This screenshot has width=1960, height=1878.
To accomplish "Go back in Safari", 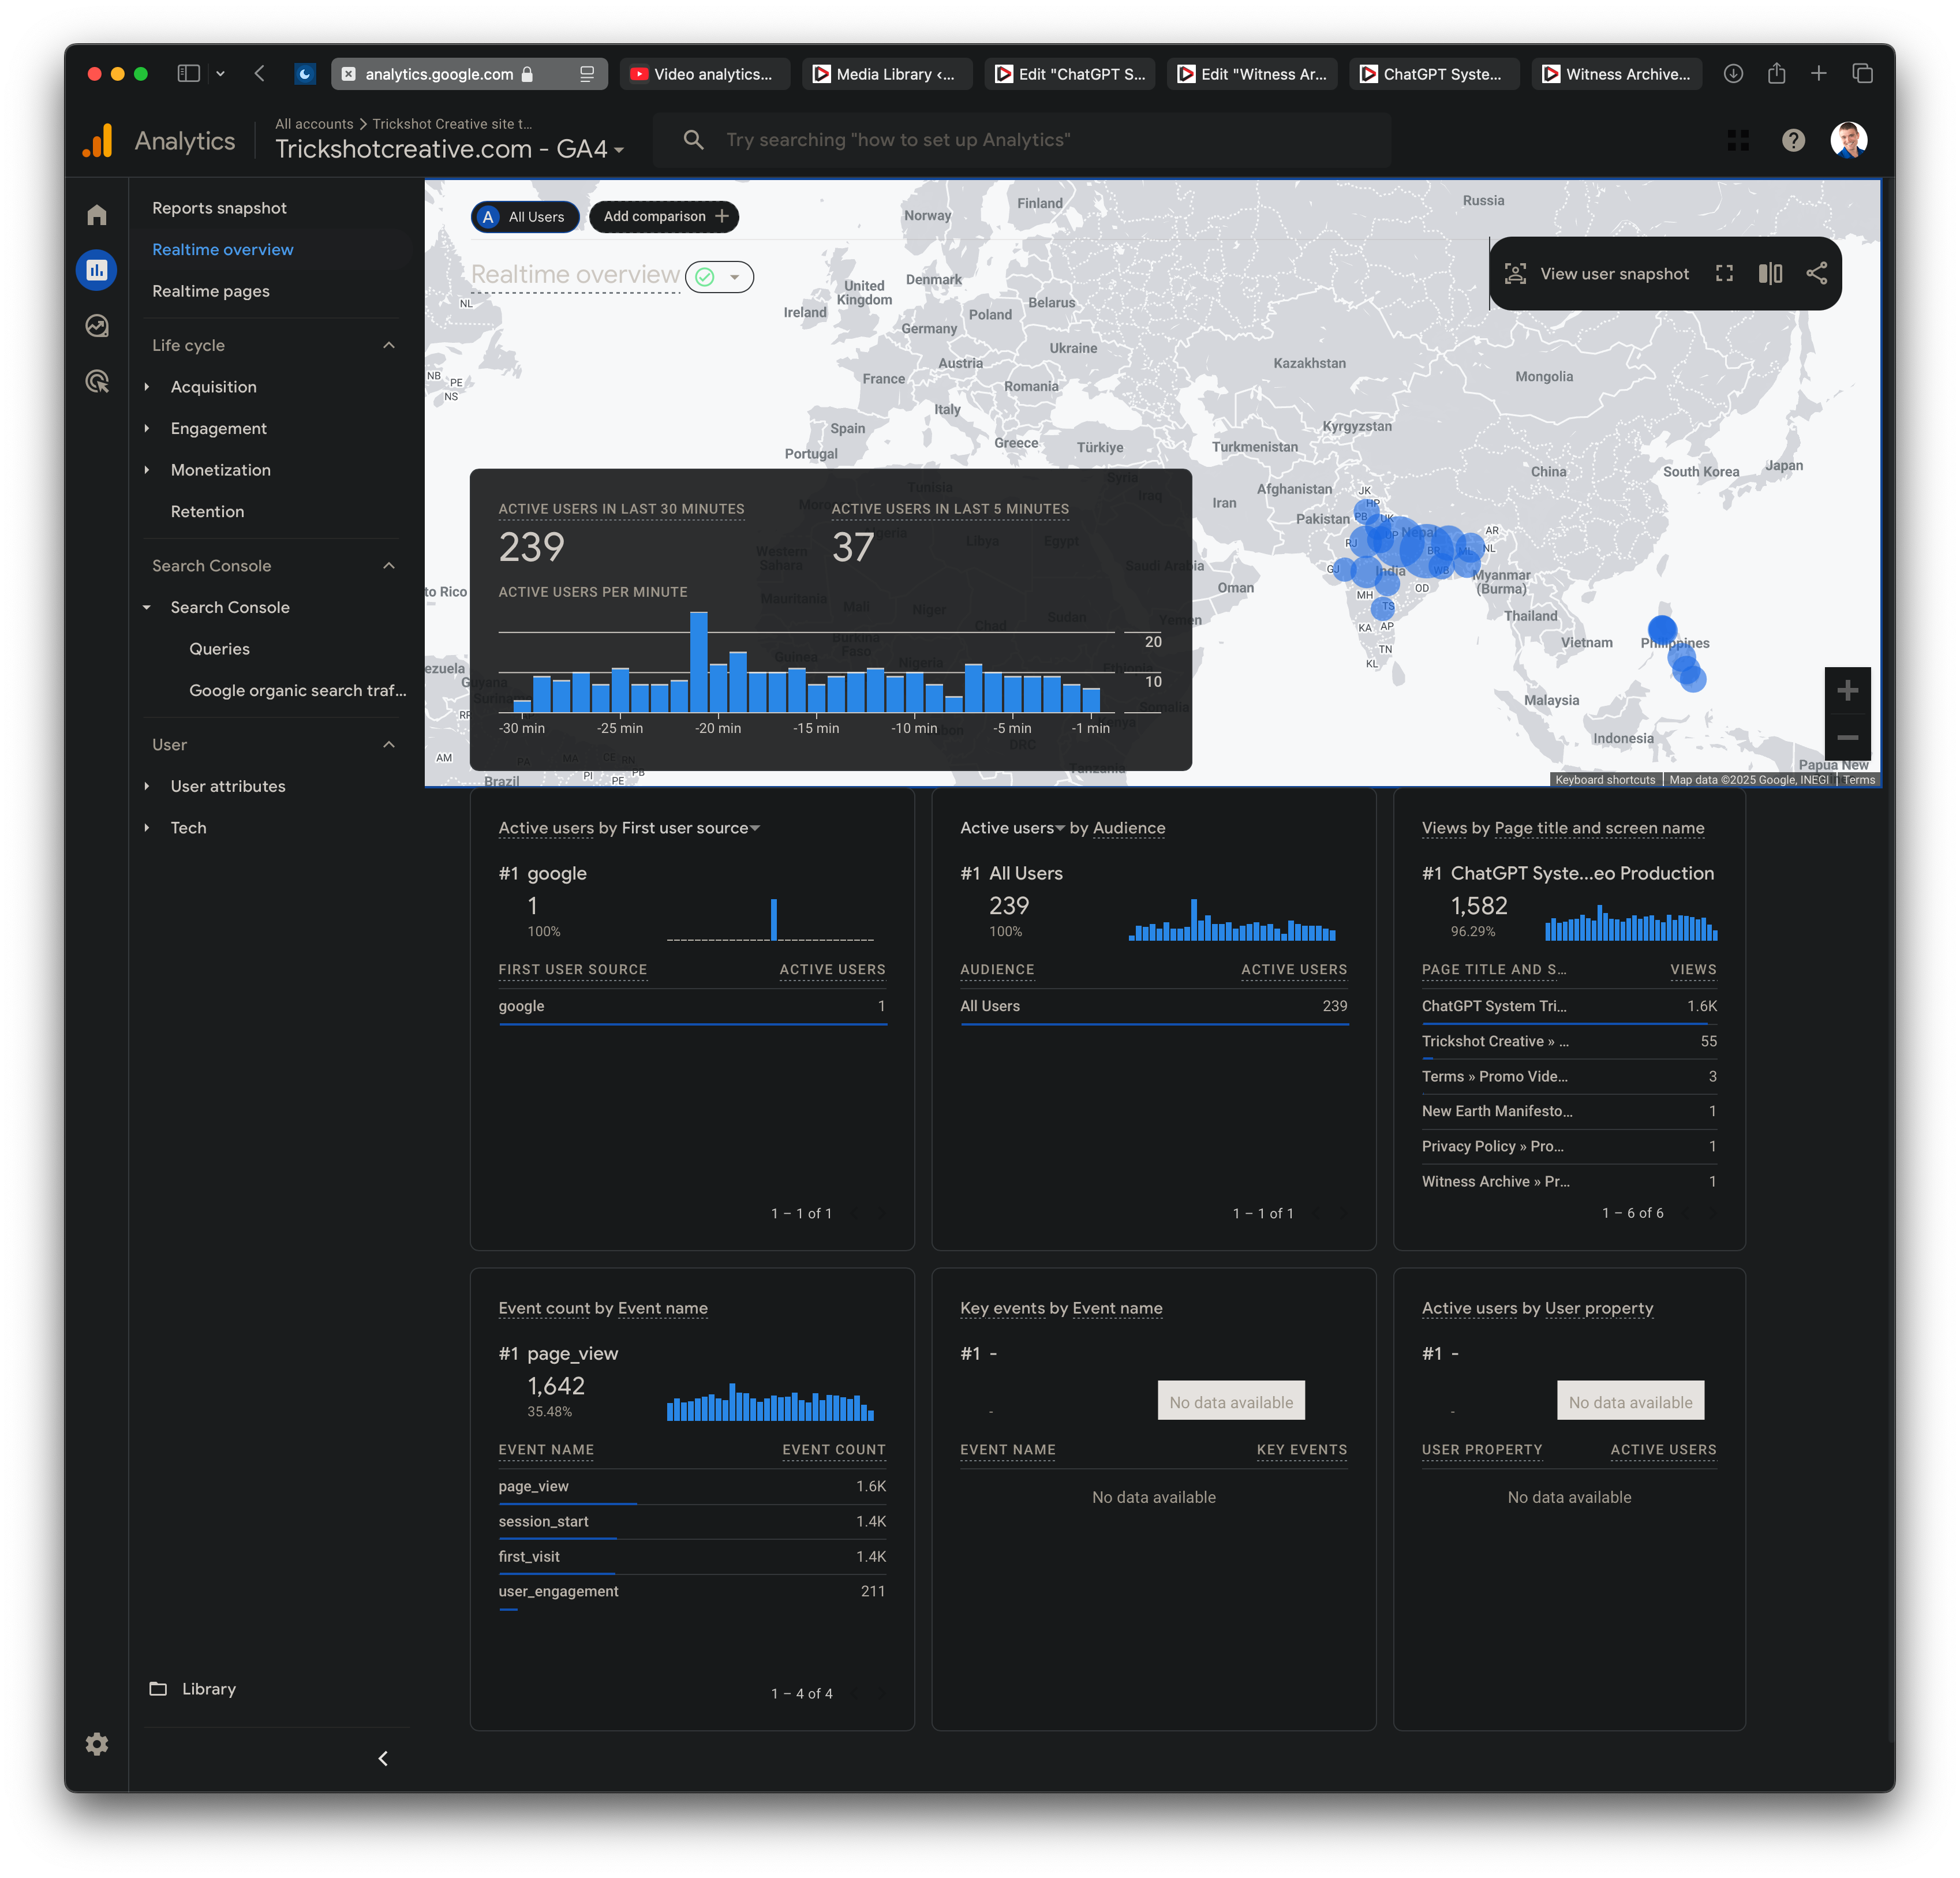I will click(260, 74).
